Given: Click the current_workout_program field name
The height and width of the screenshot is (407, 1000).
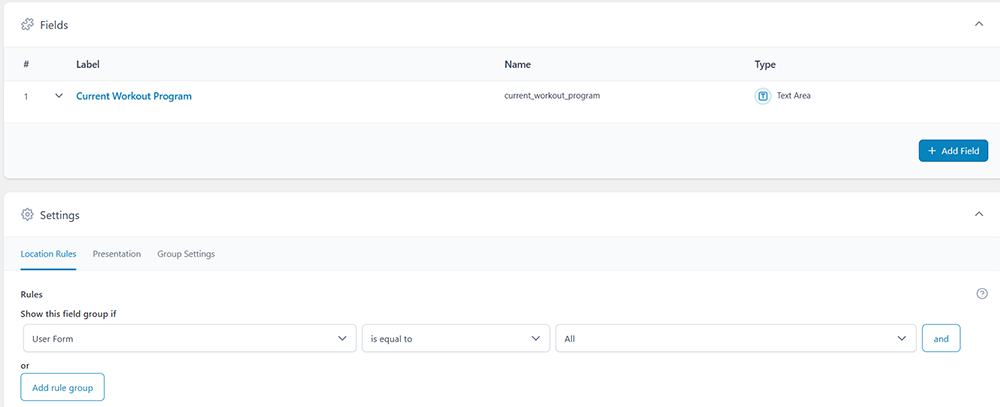Looking at the screenshot, I should coord(552,96).
